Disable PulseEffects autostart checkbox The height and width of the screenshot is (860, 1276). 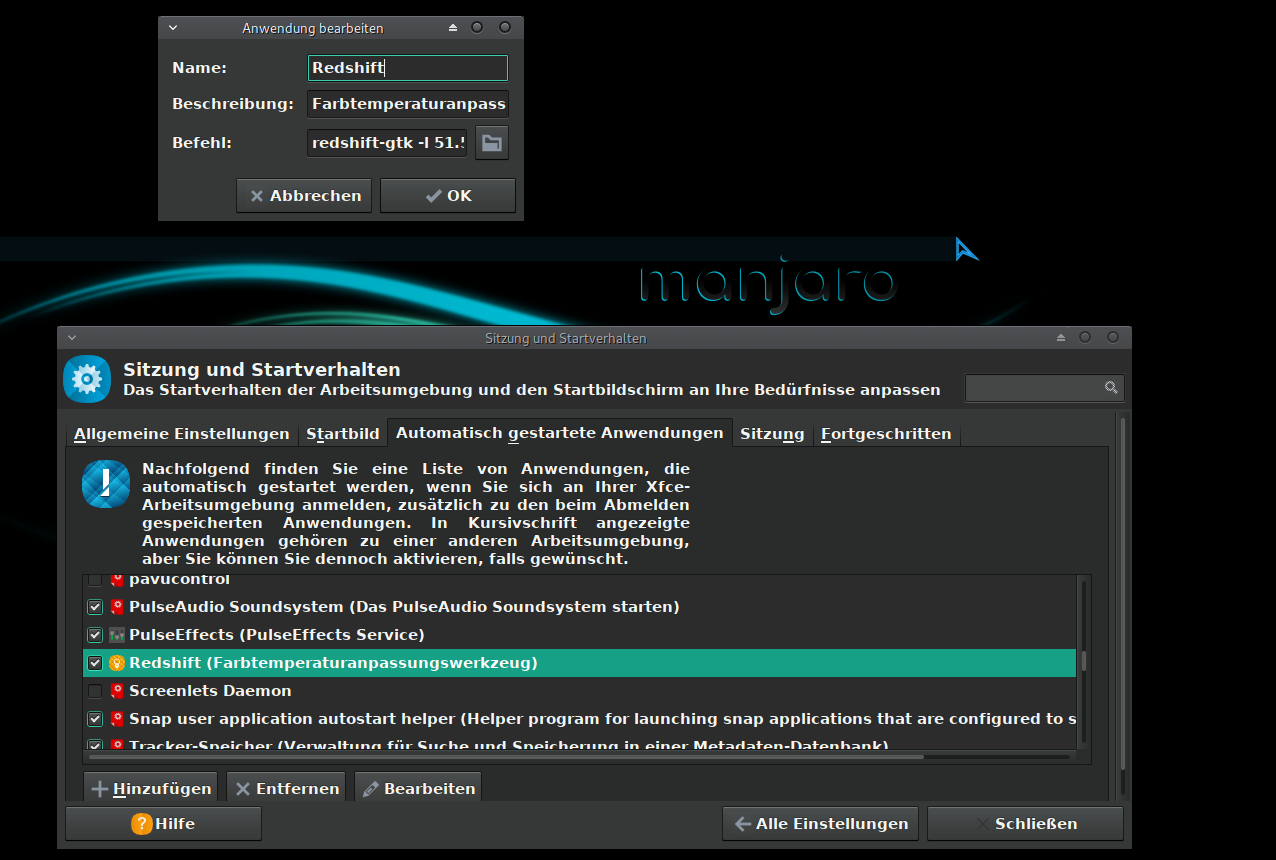tap(95, 635)
